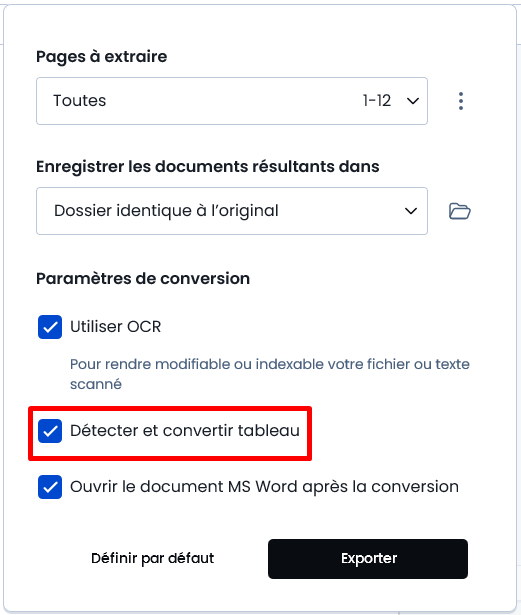This screenshot has height=615, width=521.
Task: Click the open folder browse icon
Action: pyautogui.click(x=459, y=211)
